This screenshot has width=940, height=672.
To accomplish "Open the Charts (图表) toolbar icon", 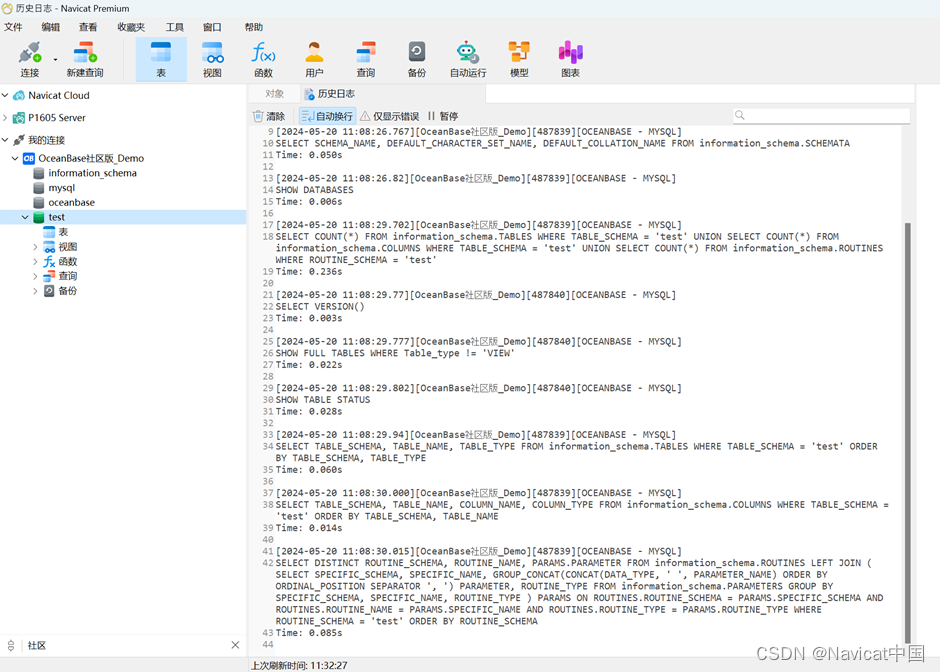I will coord(571,59).
